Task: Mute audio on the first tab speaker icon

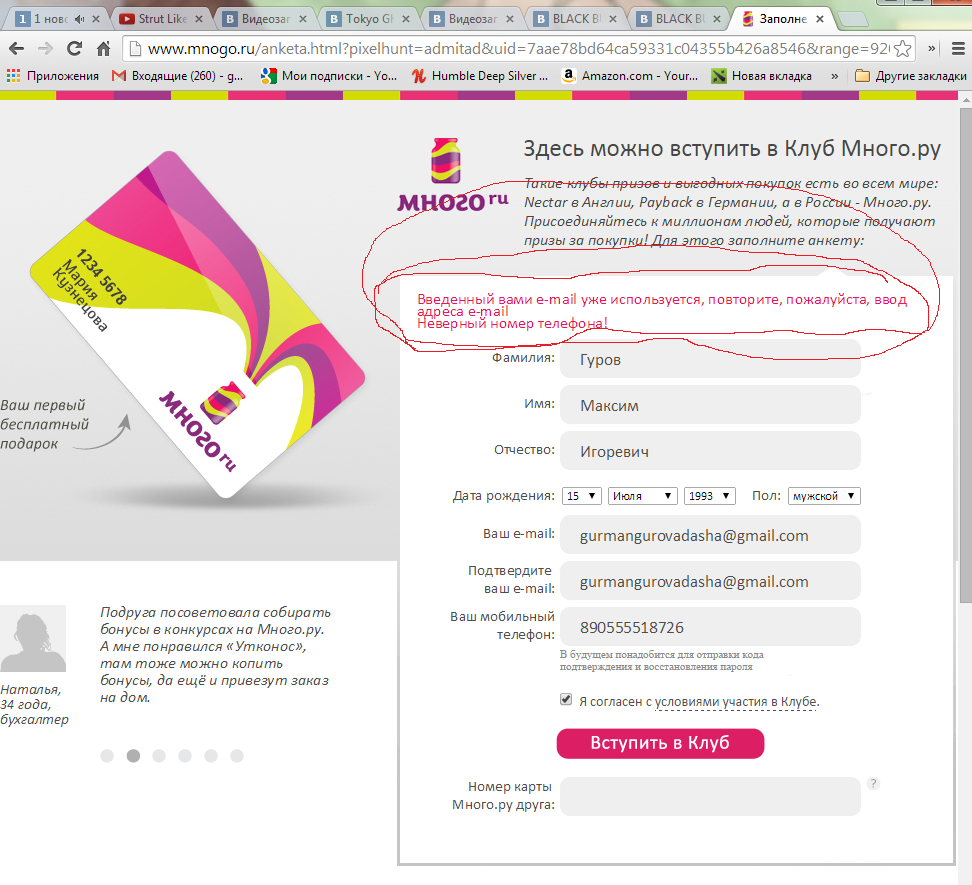Action: (79, 19)
